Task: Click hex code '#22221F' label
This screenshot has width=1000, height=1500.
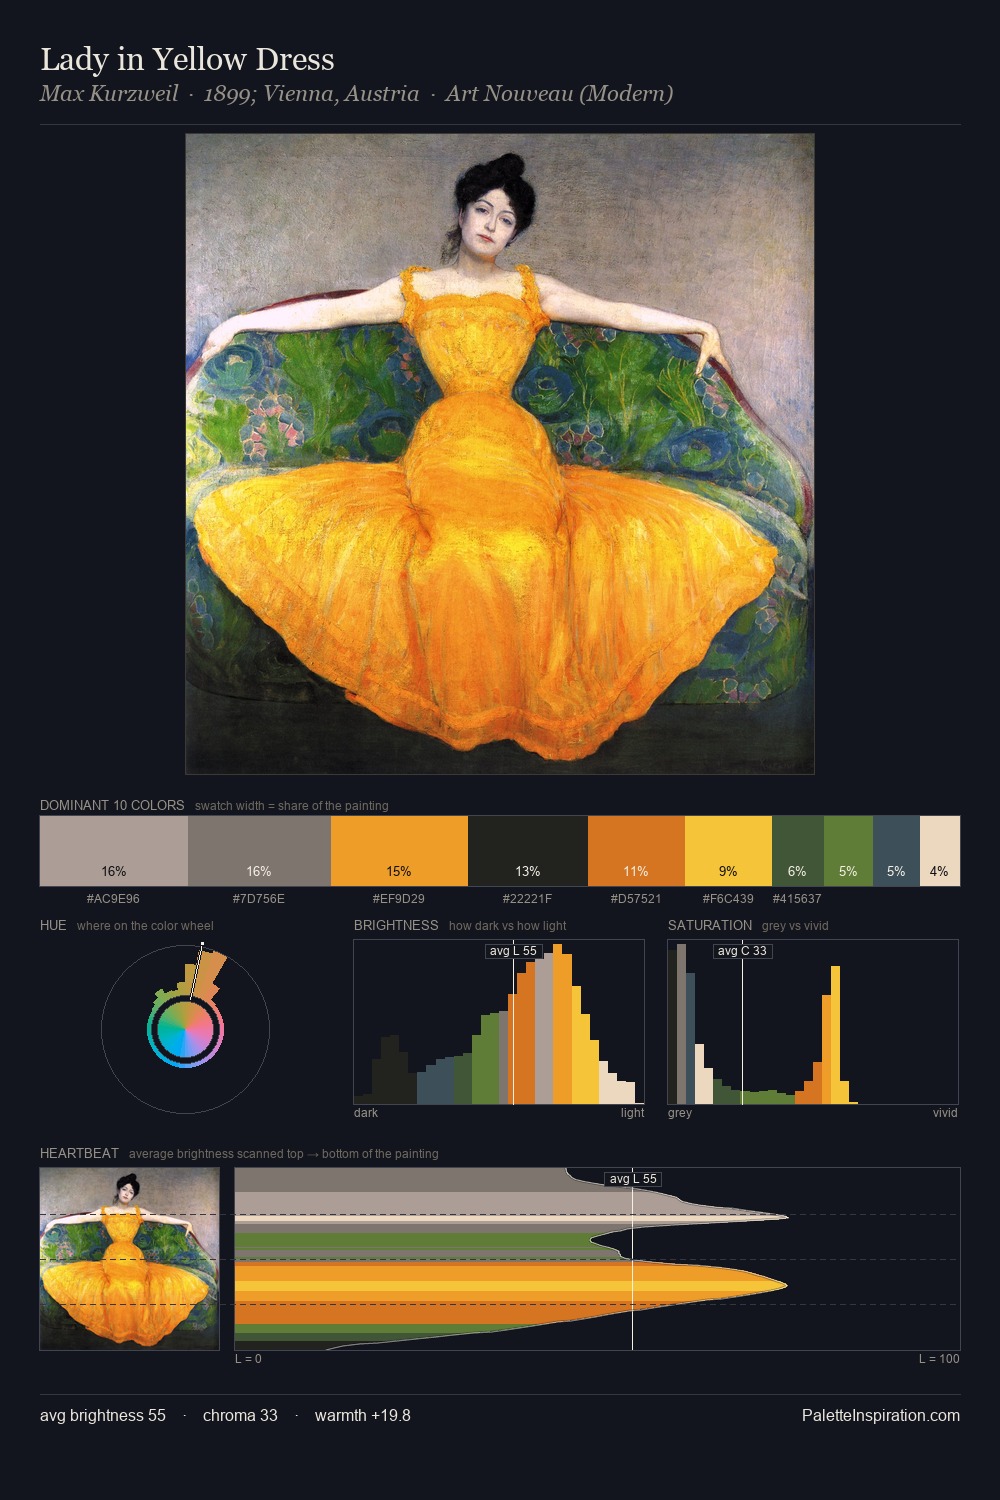Action: coord(527,898)
